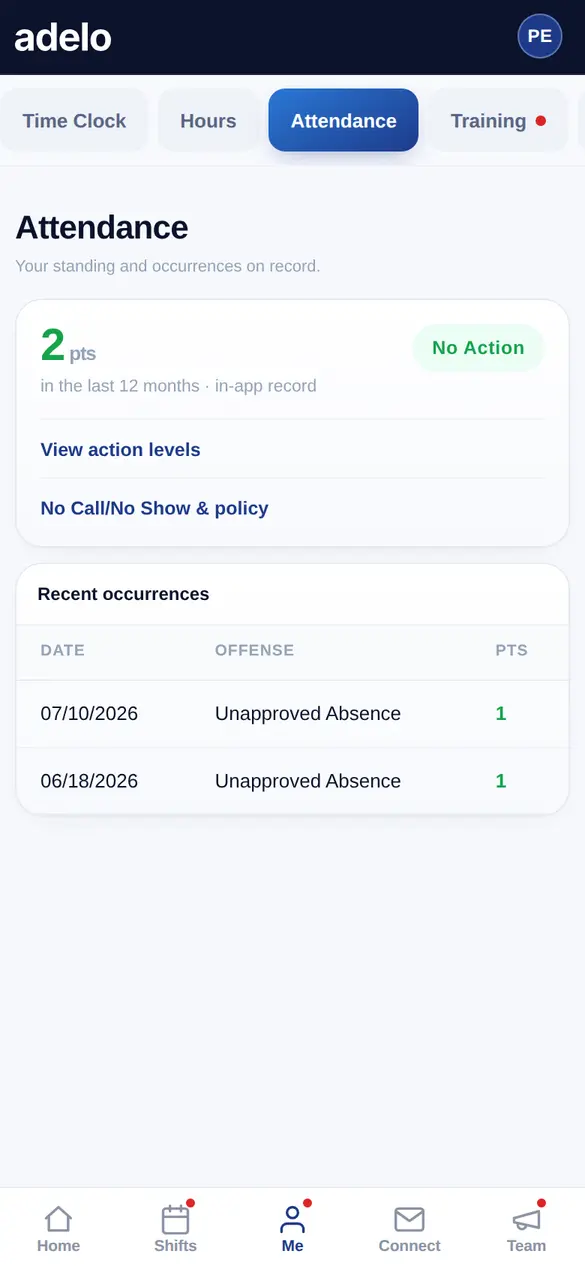This screenshot has width=585, height=1266.
Task: Click the No Action status badge
Action: pos(478,348)
